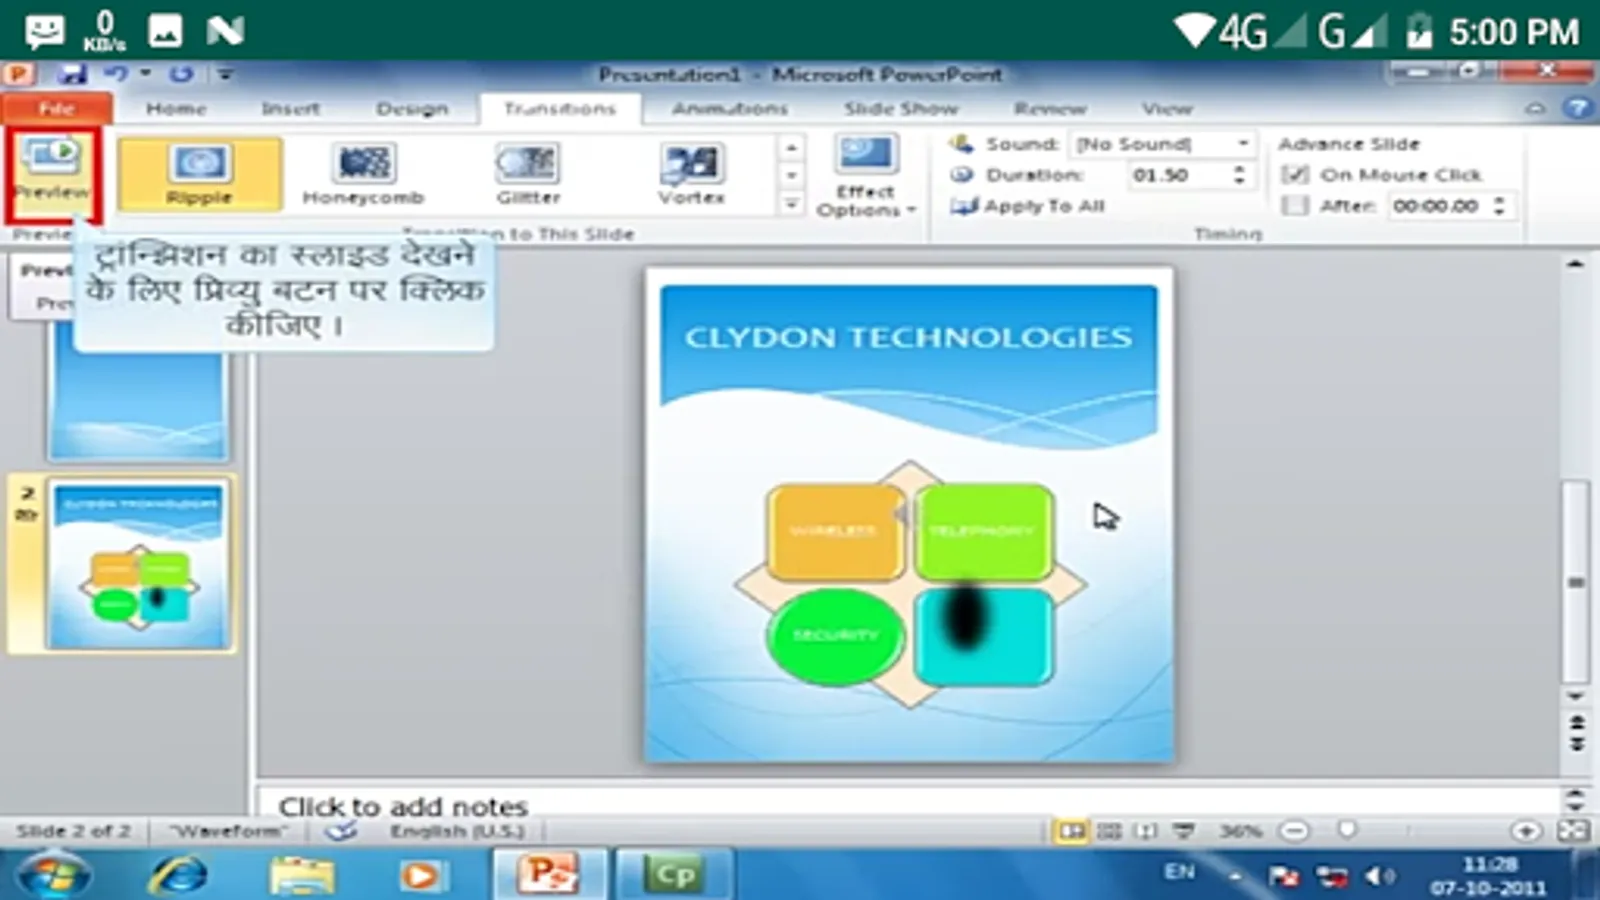This screenshot has width=1600, height=900.
Task: Undo the last action
Action: [116, 74]
